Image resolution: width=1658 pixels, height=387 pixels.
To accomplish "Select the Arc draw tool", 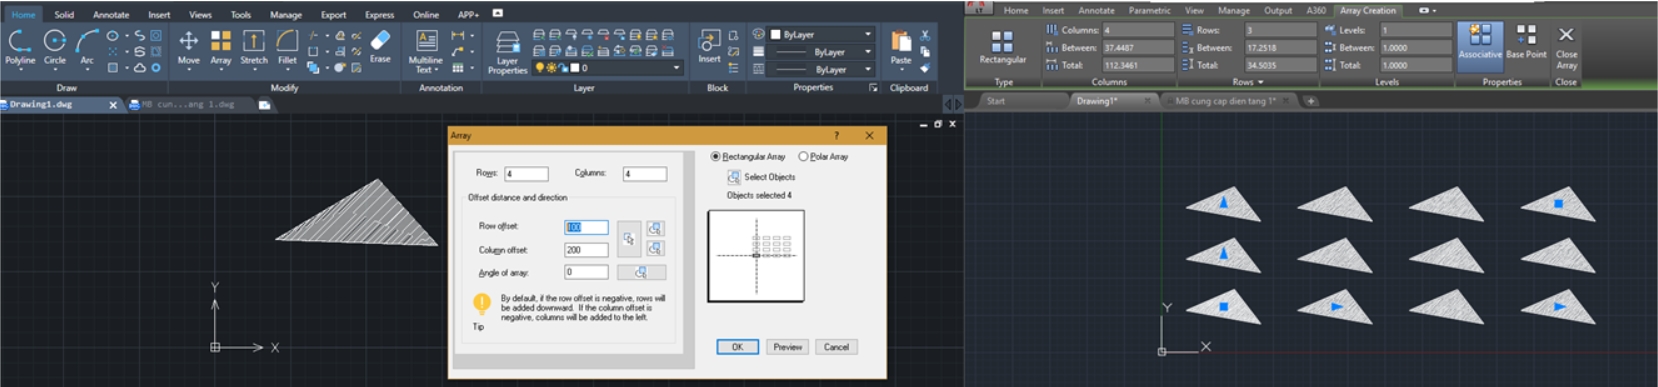I will pos(87,46).
